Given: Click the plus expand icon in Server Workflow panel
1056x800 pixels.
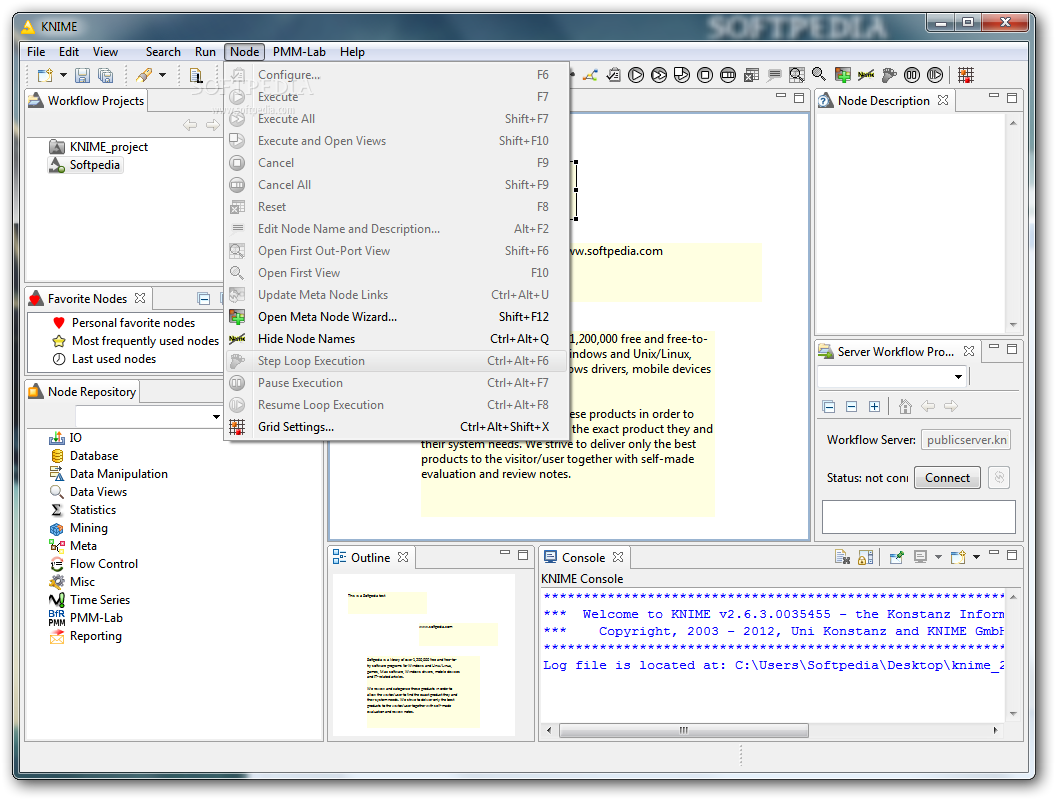Looking at the screenshot, I should (874, 406).
